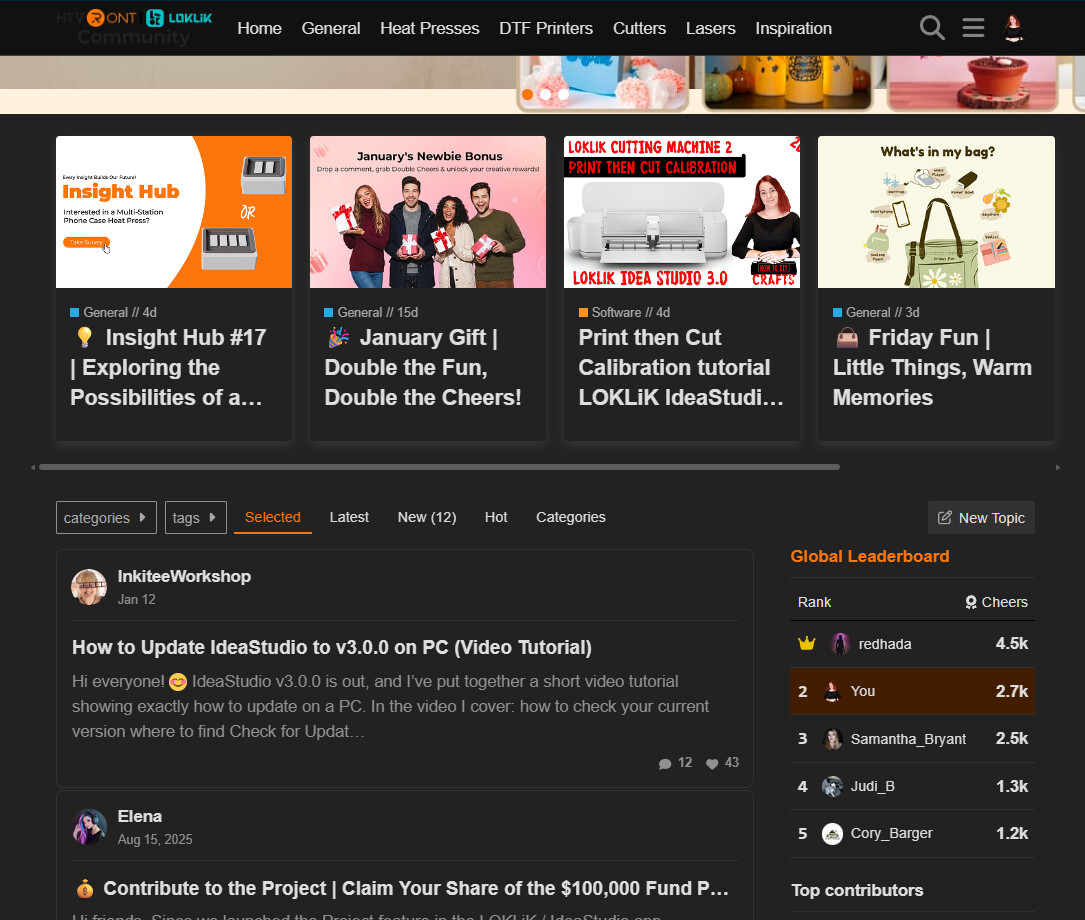Screen dimensions: 1085x920
Task: Open the hamburger menu icon
Action: tap(973, 28)
